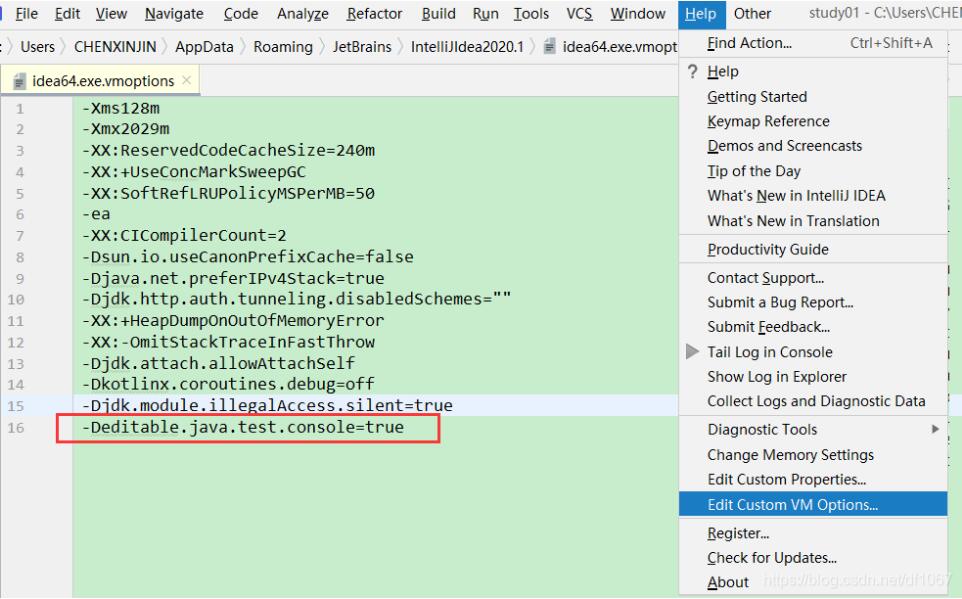Open the Navigate menu

coord(173,14)
